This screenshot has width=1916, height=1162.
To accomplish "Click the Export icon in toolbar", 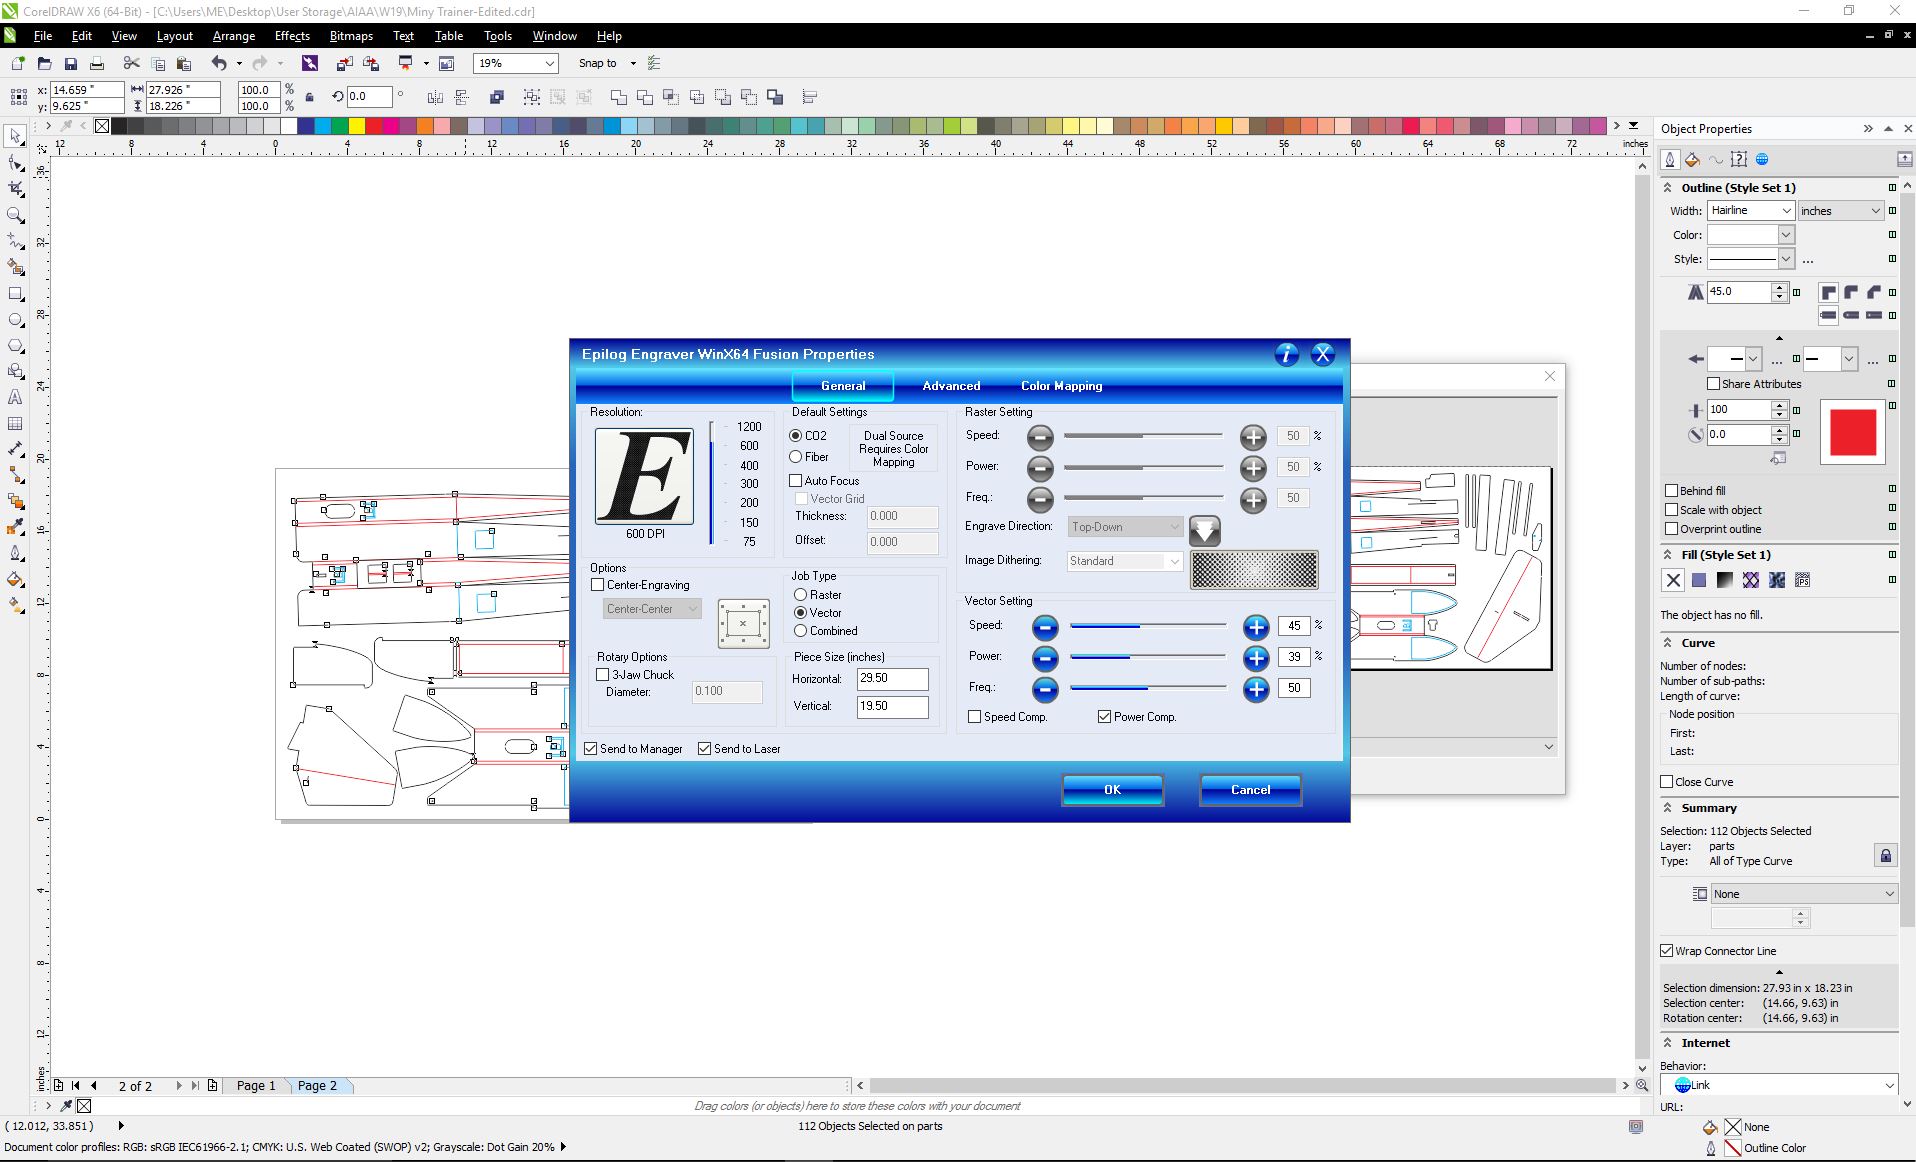I will click(371, 63).
